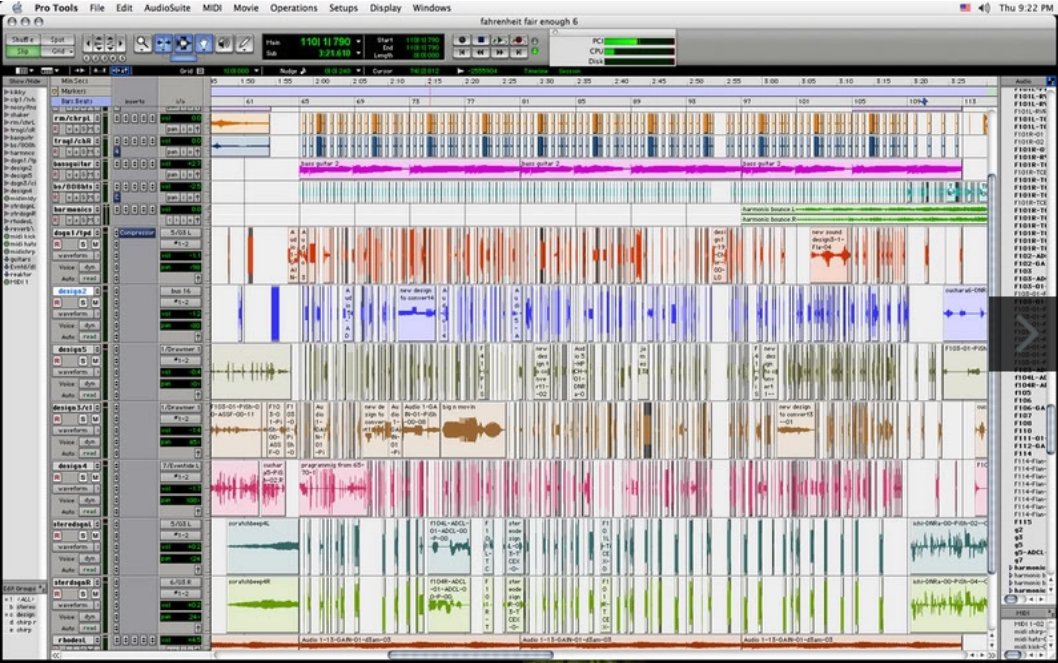This screenshot has width=1058, height=663.
Task: Open the Sub counter format dropdown
Action: pos(358,53)
